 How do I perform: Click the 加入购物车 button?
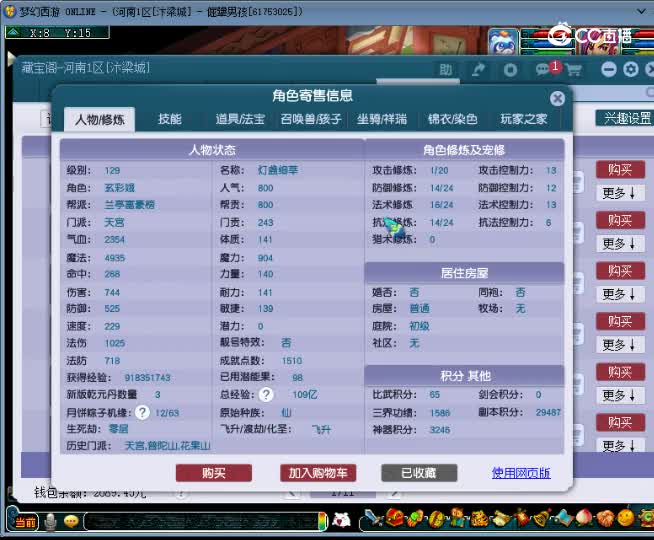(318, 473)
